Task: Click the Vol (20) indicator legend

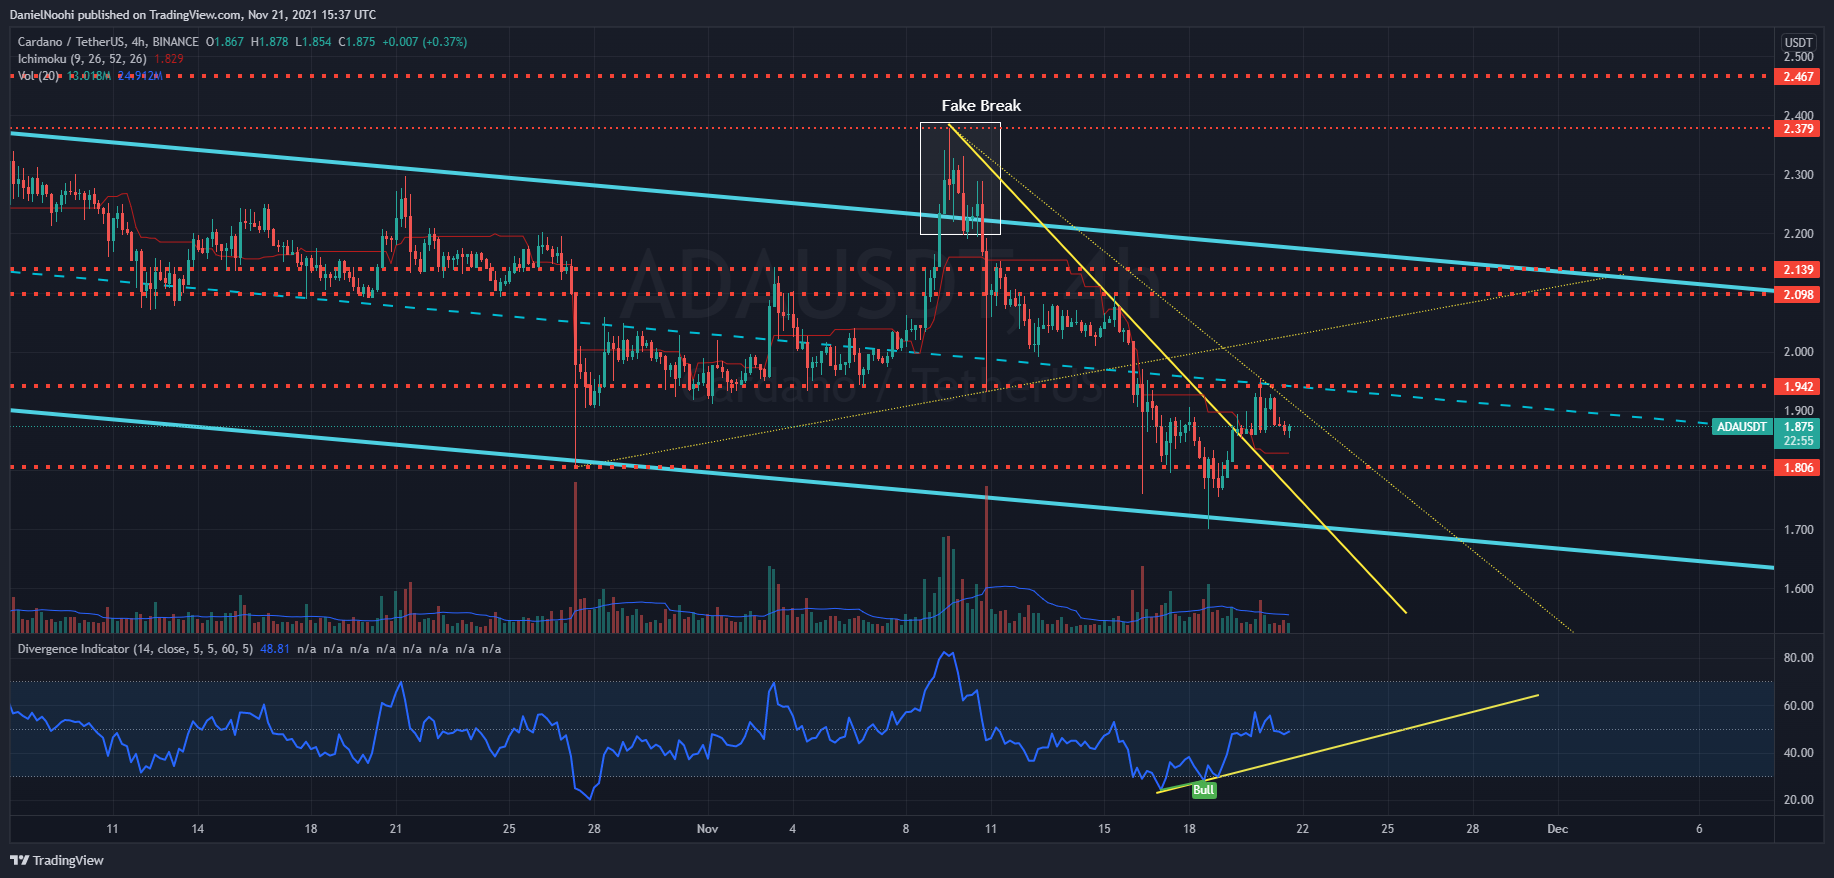Action: pyautogui.click(x=39, y=76)
